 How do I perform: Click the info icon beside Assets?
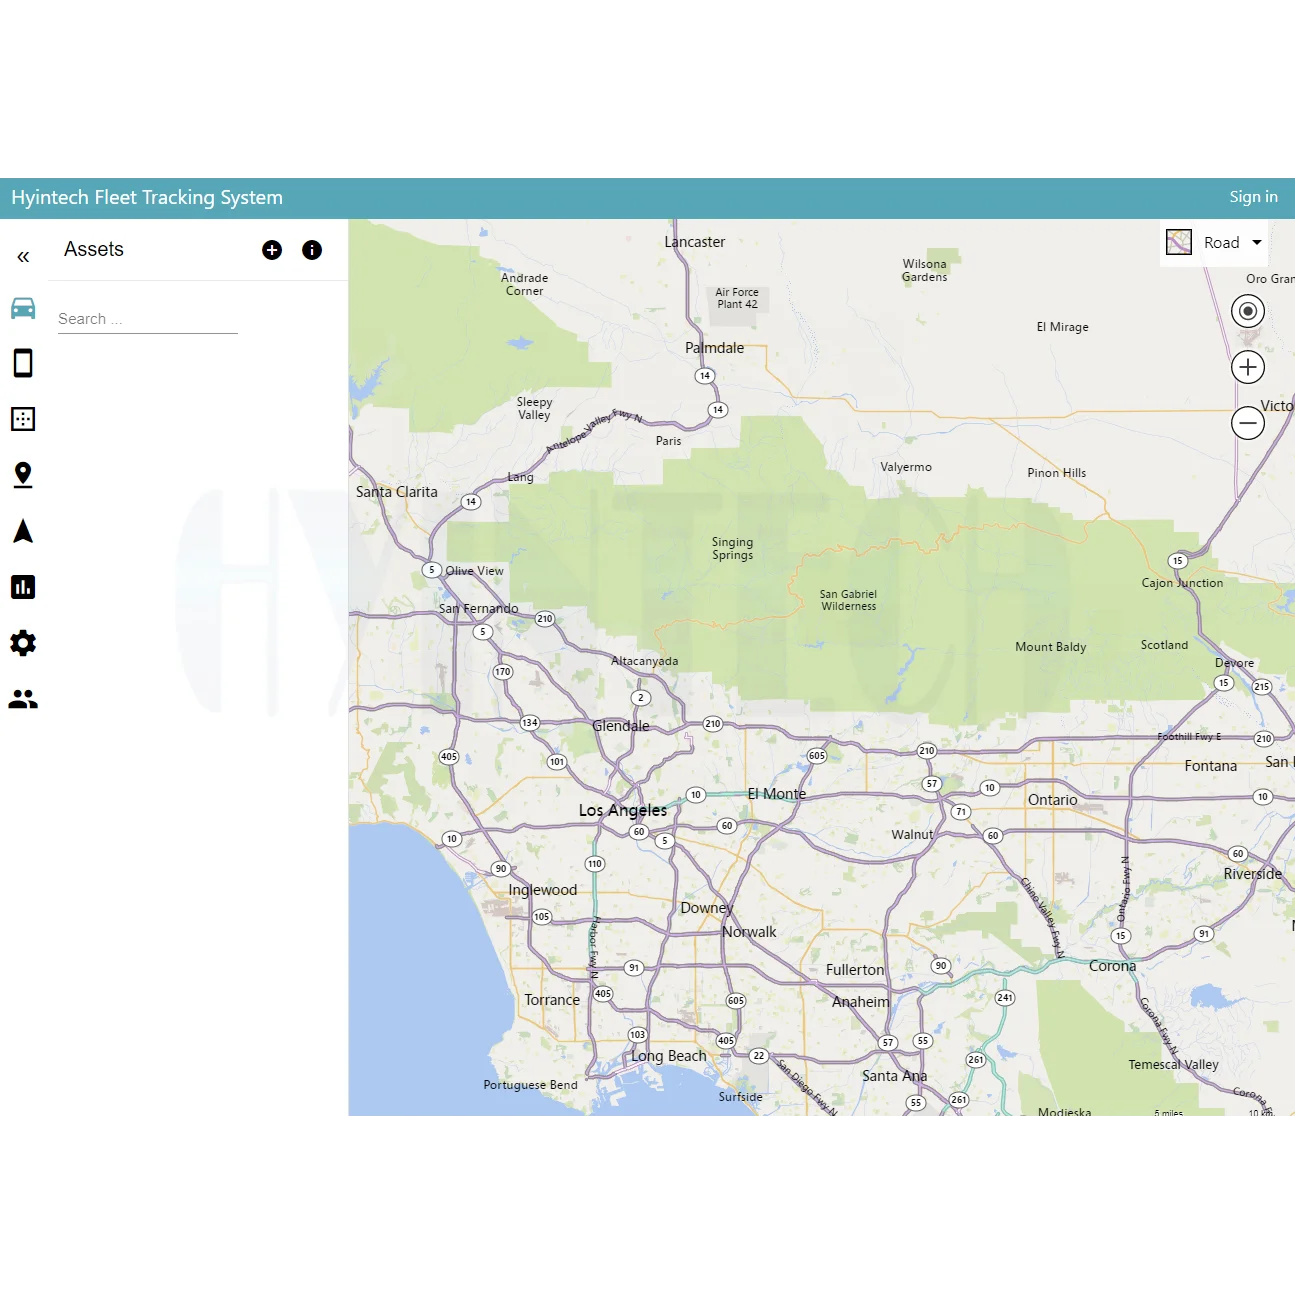[311, 250]
